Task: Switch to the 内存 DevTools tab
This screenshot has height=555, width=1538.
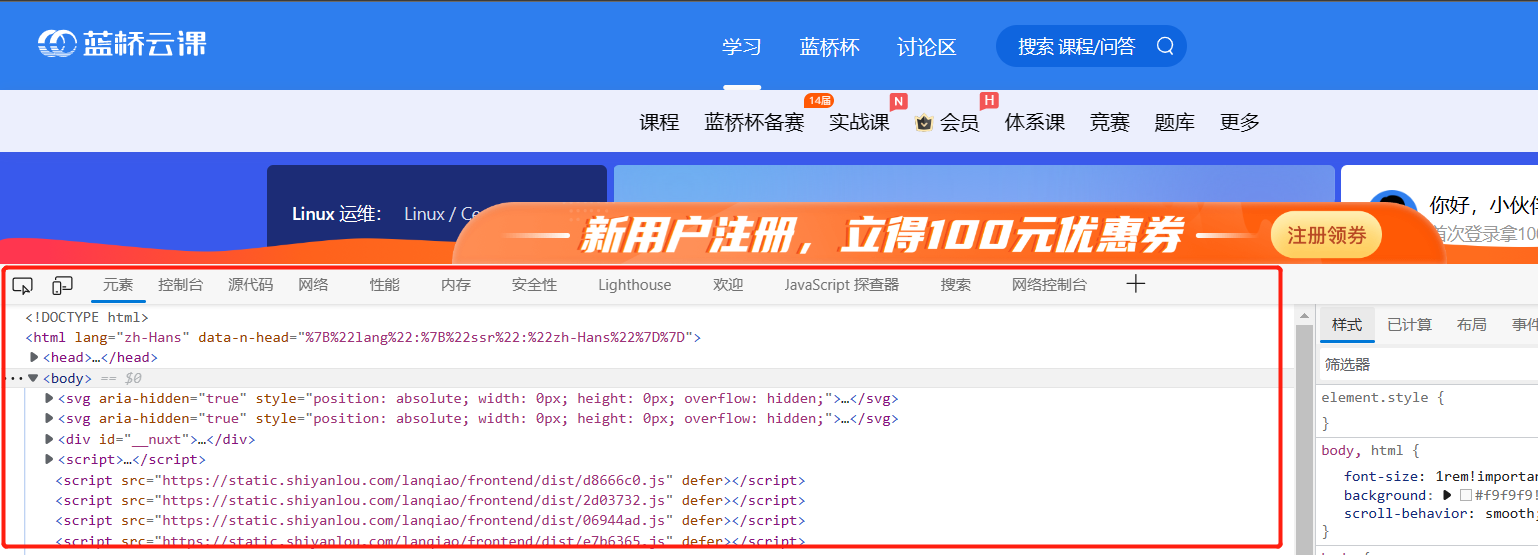Action: click(x=455, y=285)
